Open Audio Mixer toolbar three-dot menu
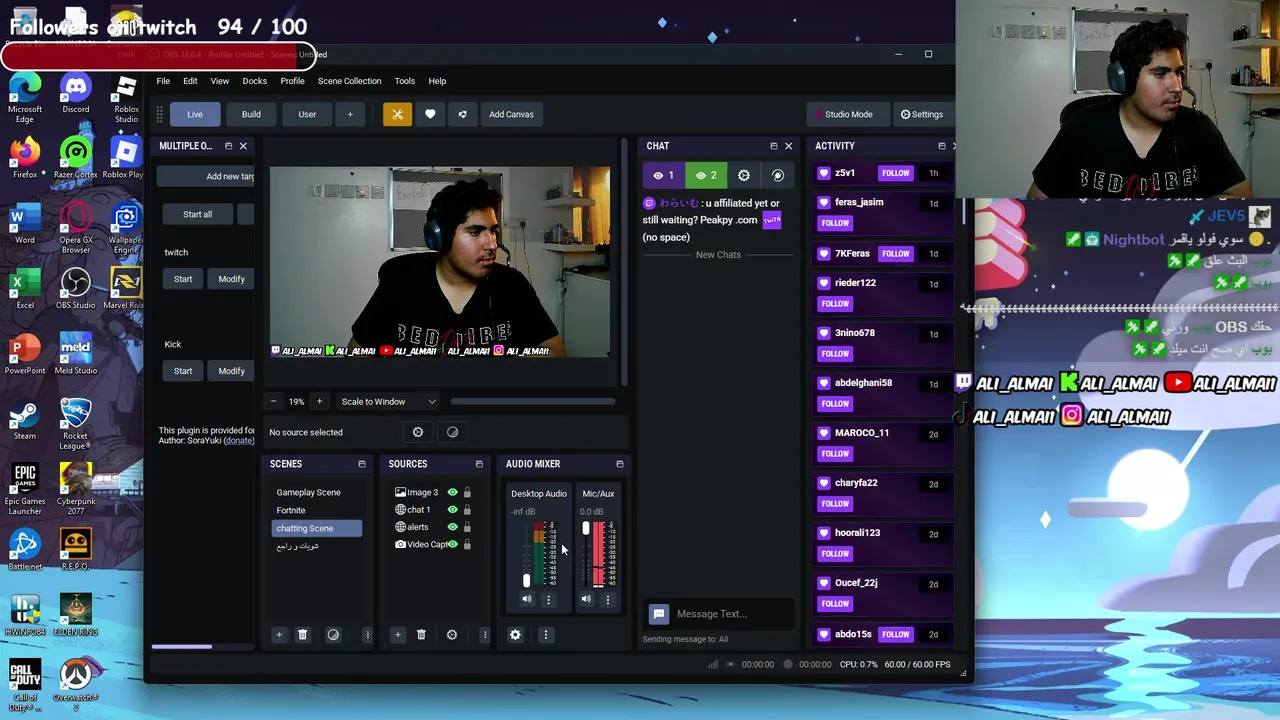This screenshot has height=720, width=1280. [x=546, y=635]
